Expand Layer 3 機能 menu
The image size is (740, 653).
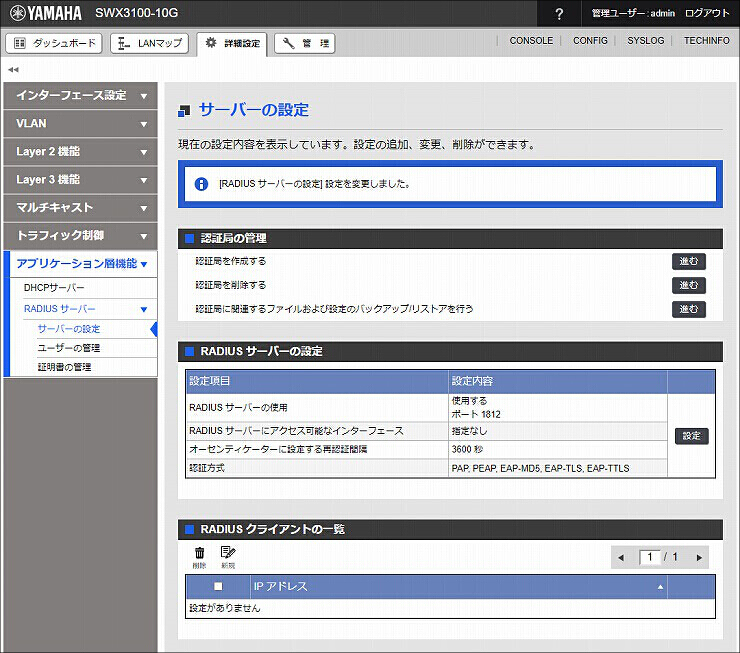[x=80, y=180]
